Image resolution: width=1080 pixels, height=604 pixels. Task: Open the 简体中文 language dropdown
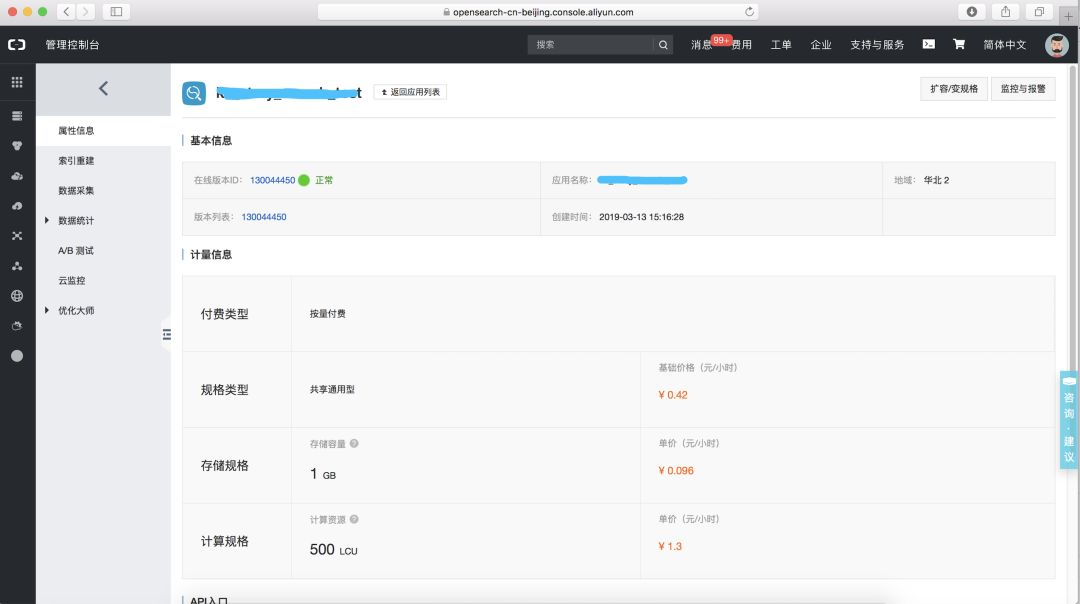point(1004,45)
